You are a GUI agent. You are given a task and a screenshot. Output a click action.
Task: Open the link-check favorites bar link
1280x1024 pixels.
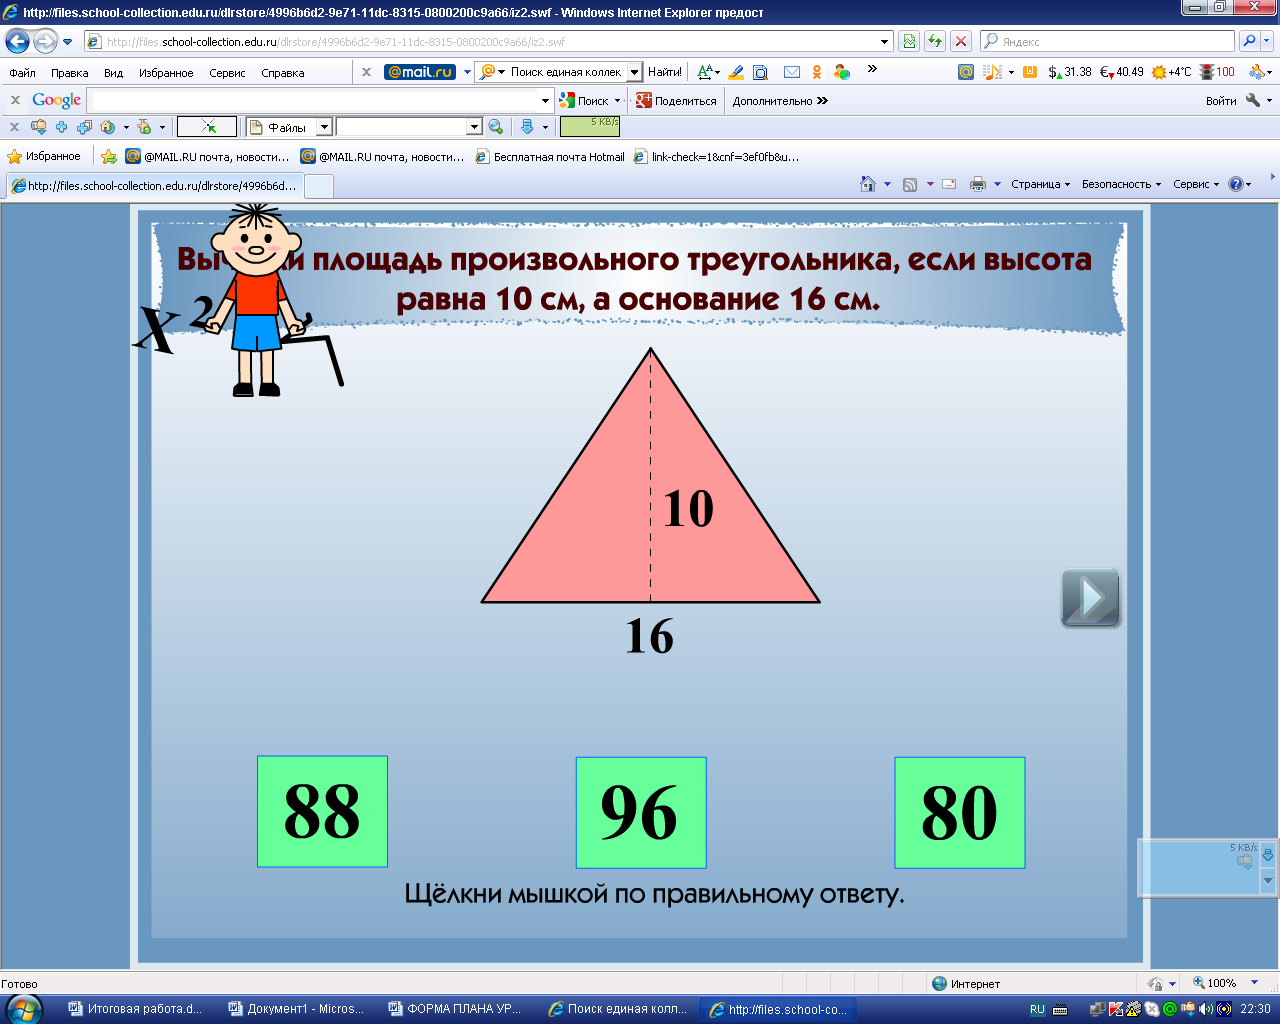(x=717, y=156)
